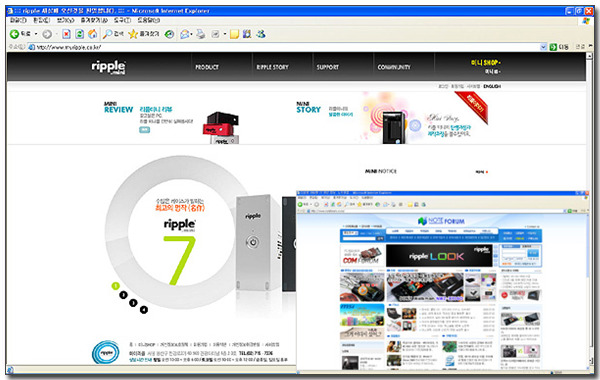Open the Favorites star toolbar button
600x380 pixels.
pyautogui.click(x=144, y=34)
